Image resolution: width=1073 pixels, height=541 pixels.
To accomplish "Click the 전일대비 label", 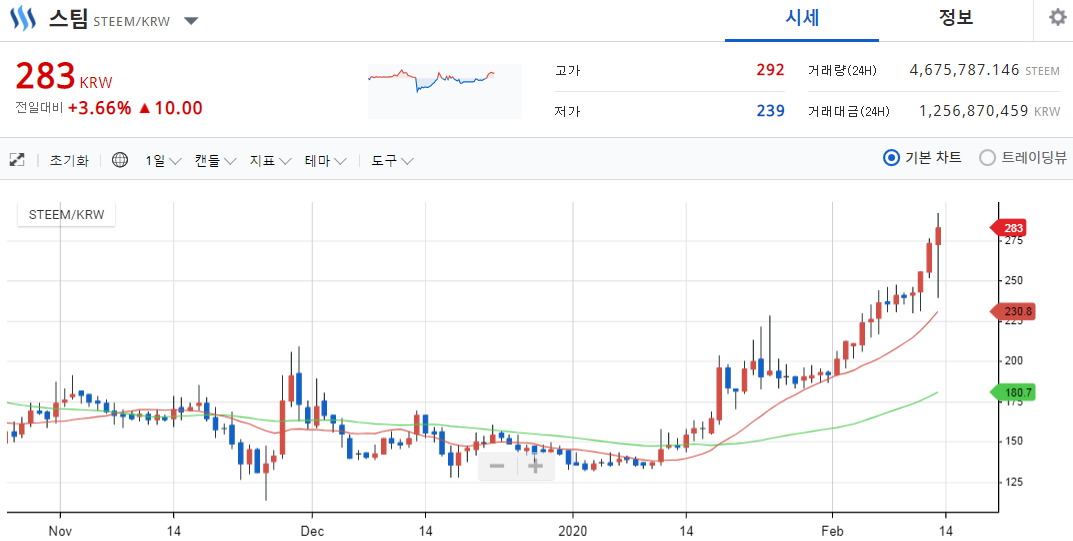I will tap(39, 108).
